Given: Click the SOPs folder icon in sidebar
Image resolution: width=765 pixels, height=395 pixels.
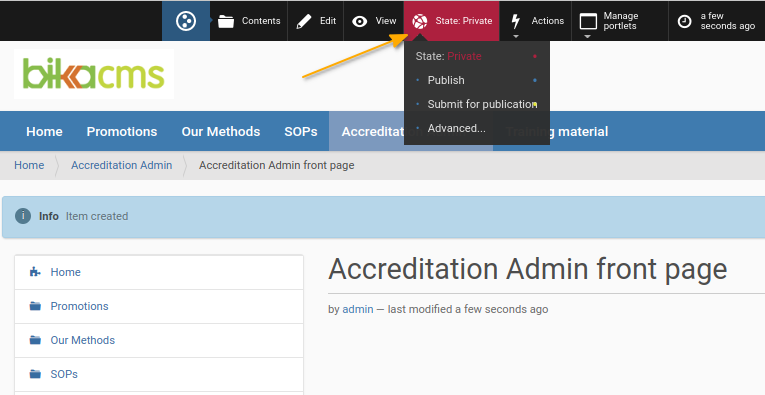Looking at the screenshot, I should 35,374.
